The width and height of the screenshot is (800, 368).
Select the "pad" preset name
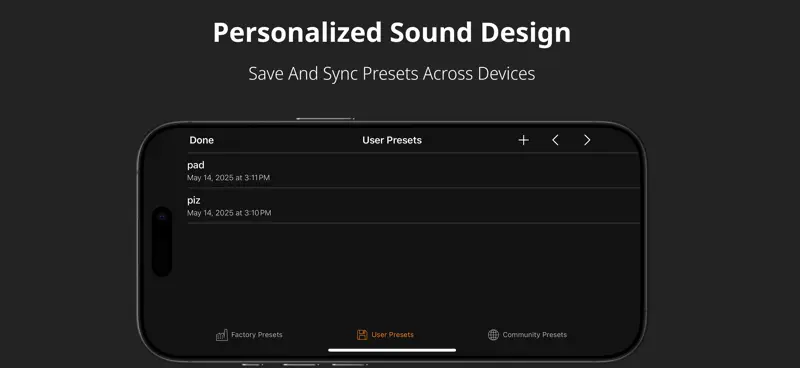click(196, 165)
